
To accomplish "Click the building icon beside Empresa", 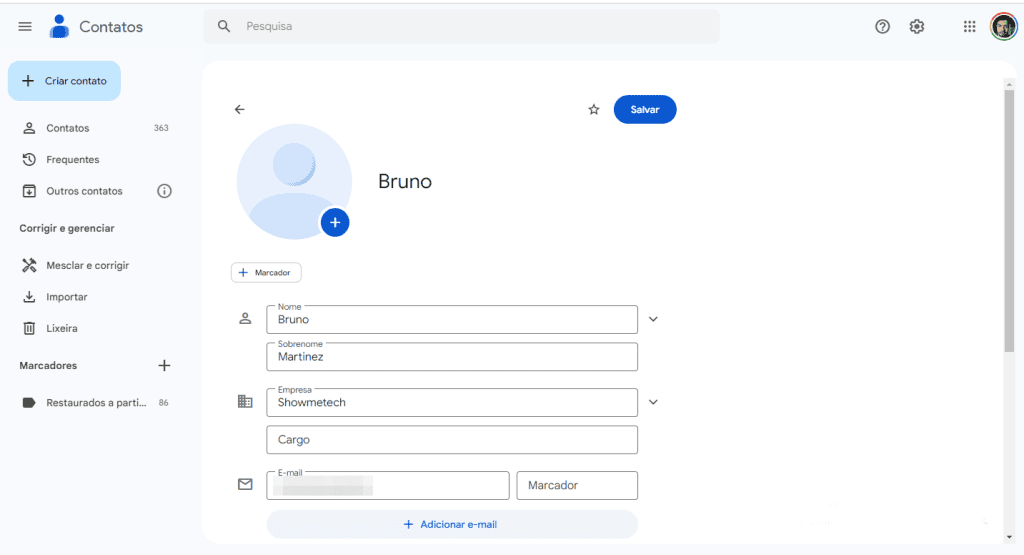I will pos(245,402).
